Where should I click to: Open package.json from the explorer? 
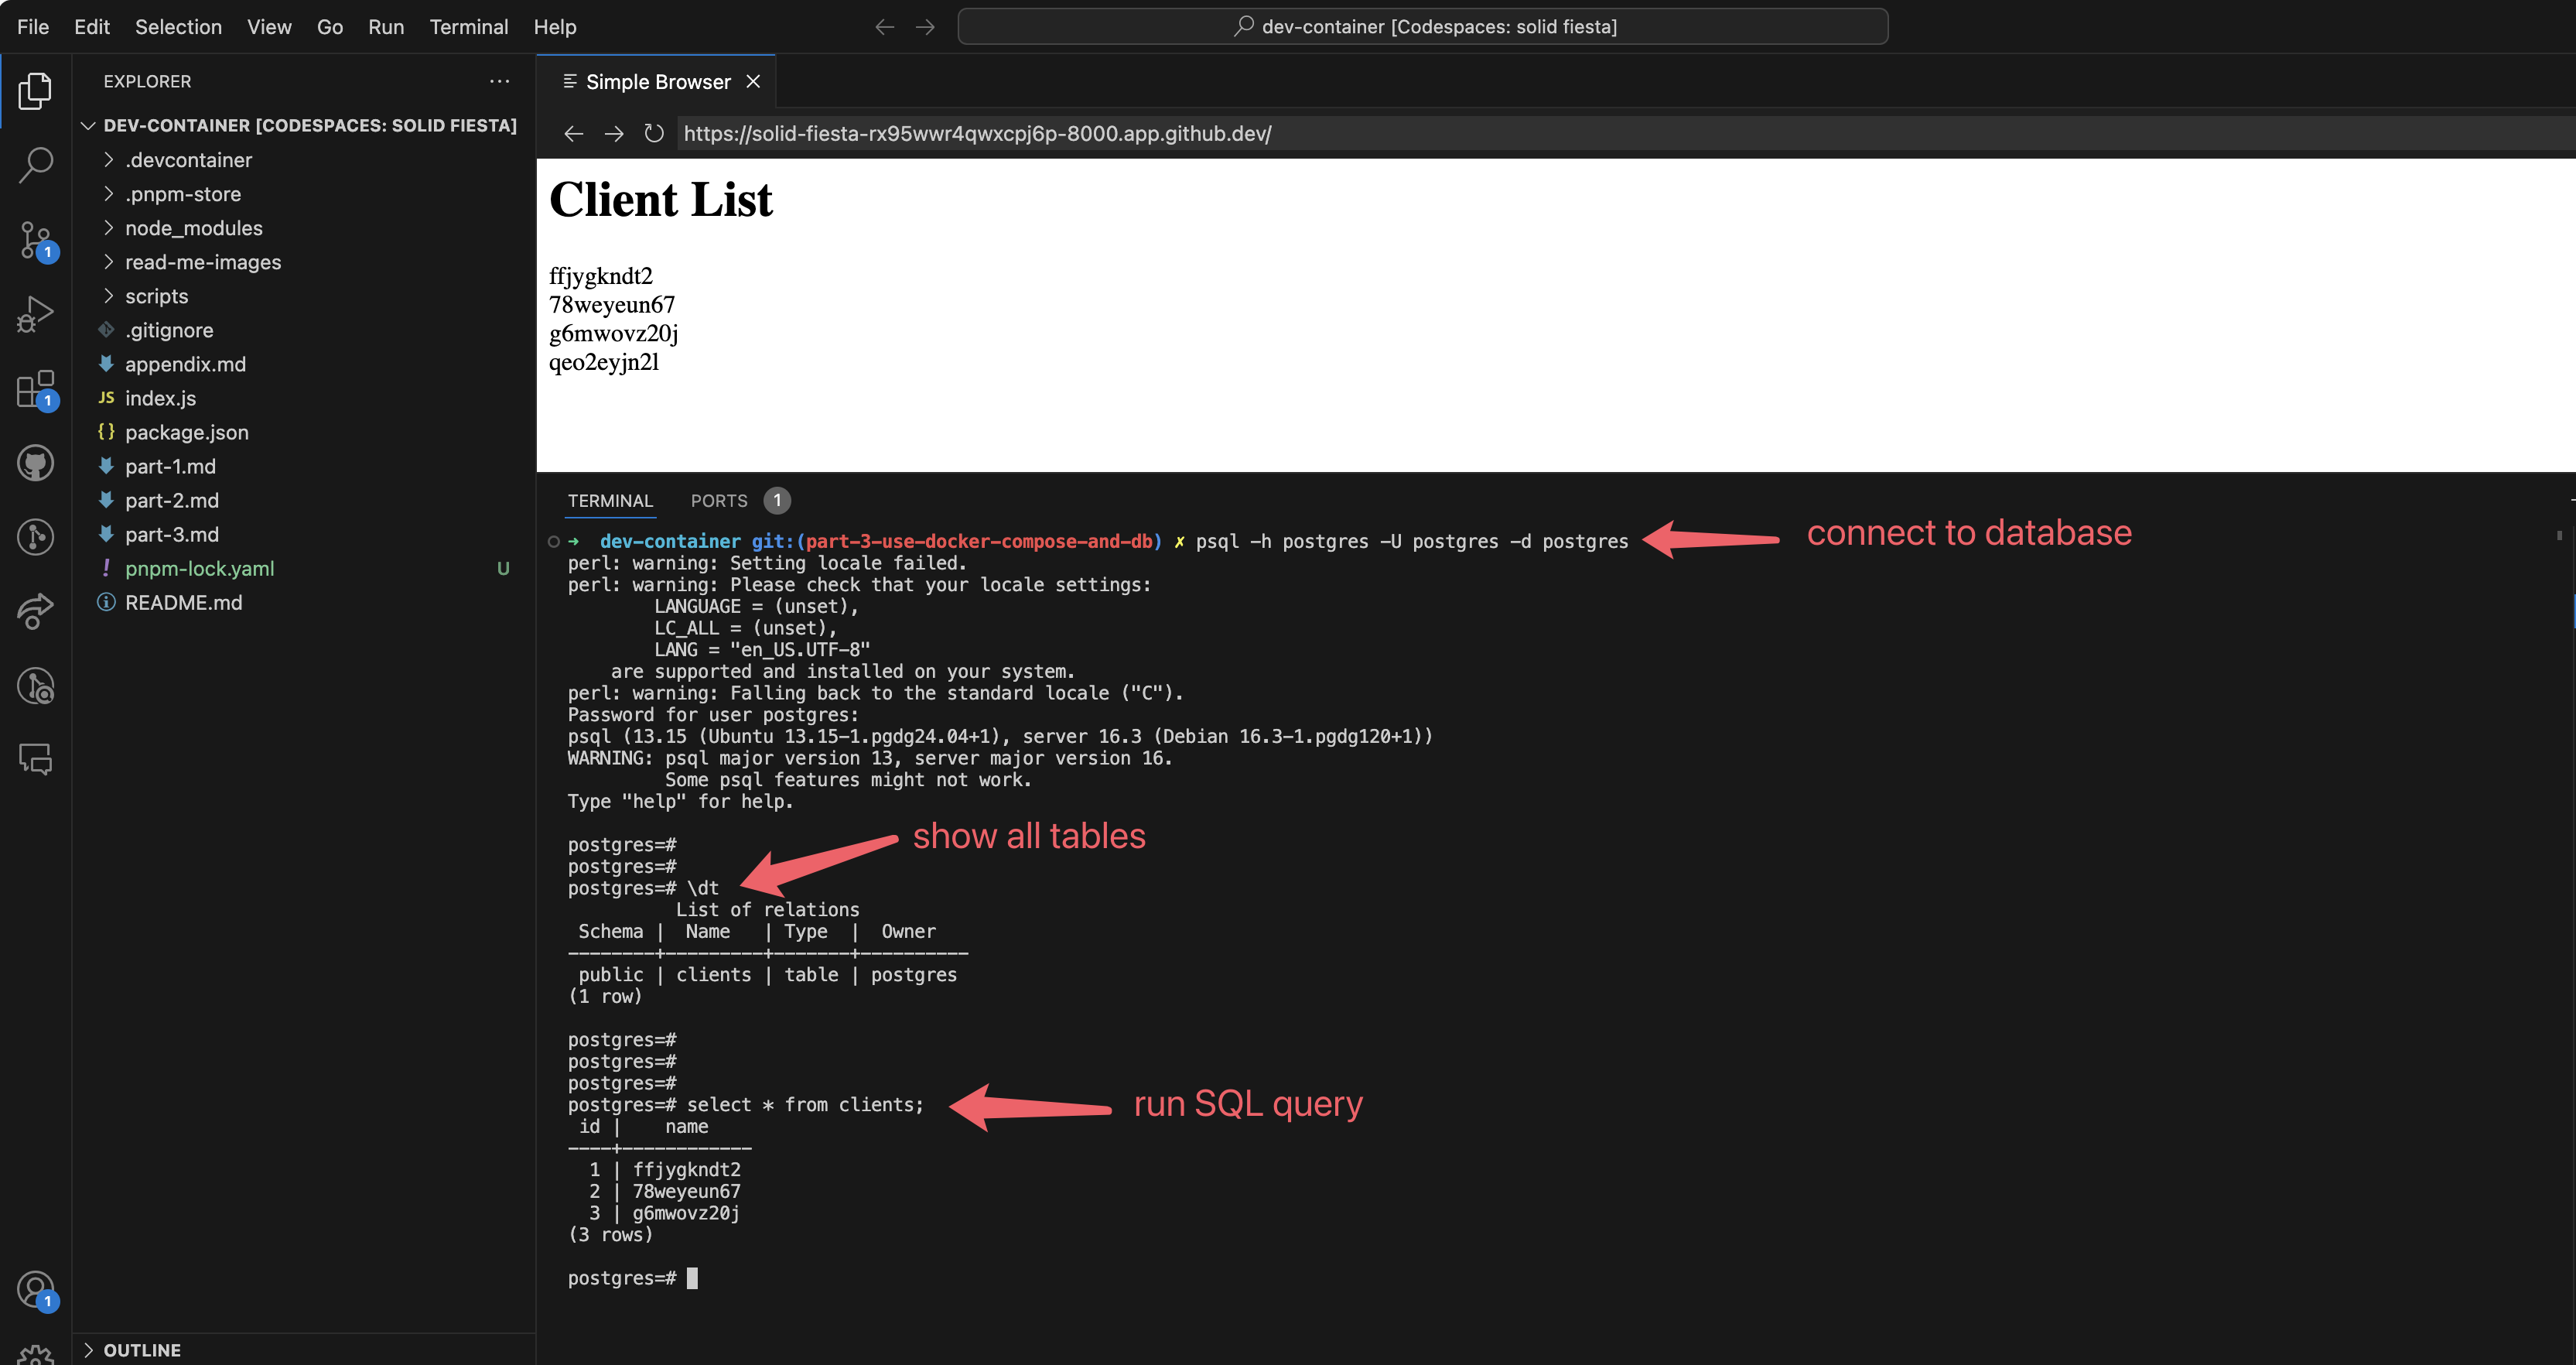point(187,432)
